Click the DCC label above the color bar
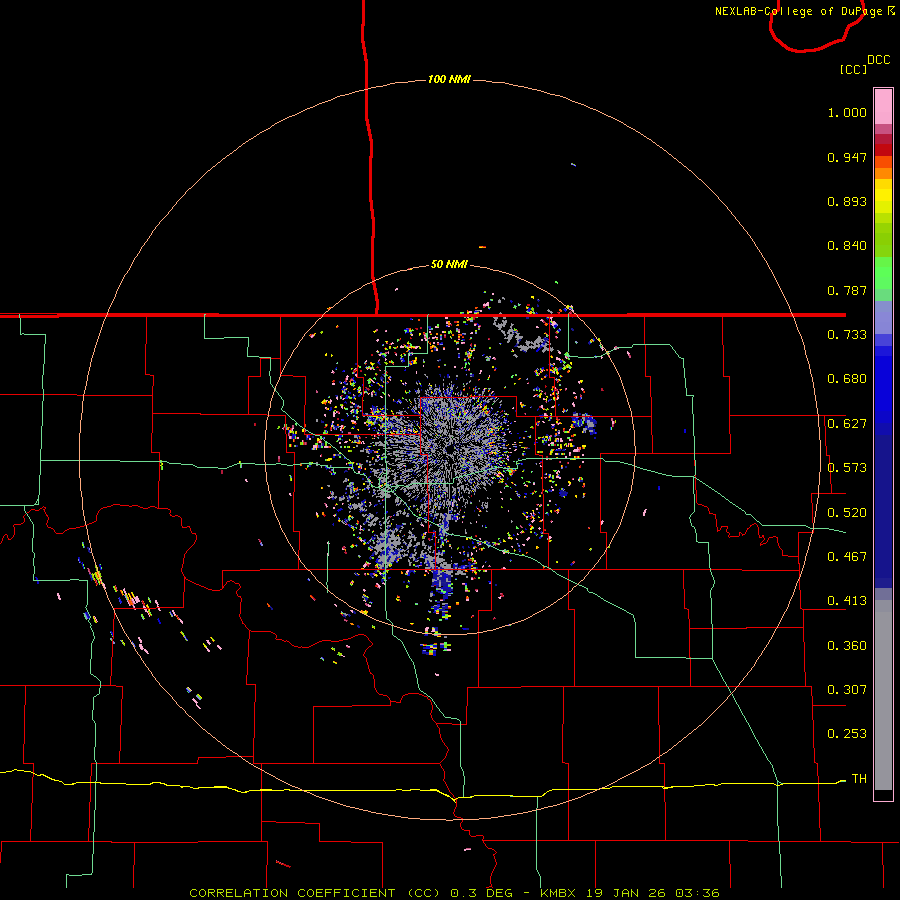This screenshot has width=900, height=900. tap(879, 60)
